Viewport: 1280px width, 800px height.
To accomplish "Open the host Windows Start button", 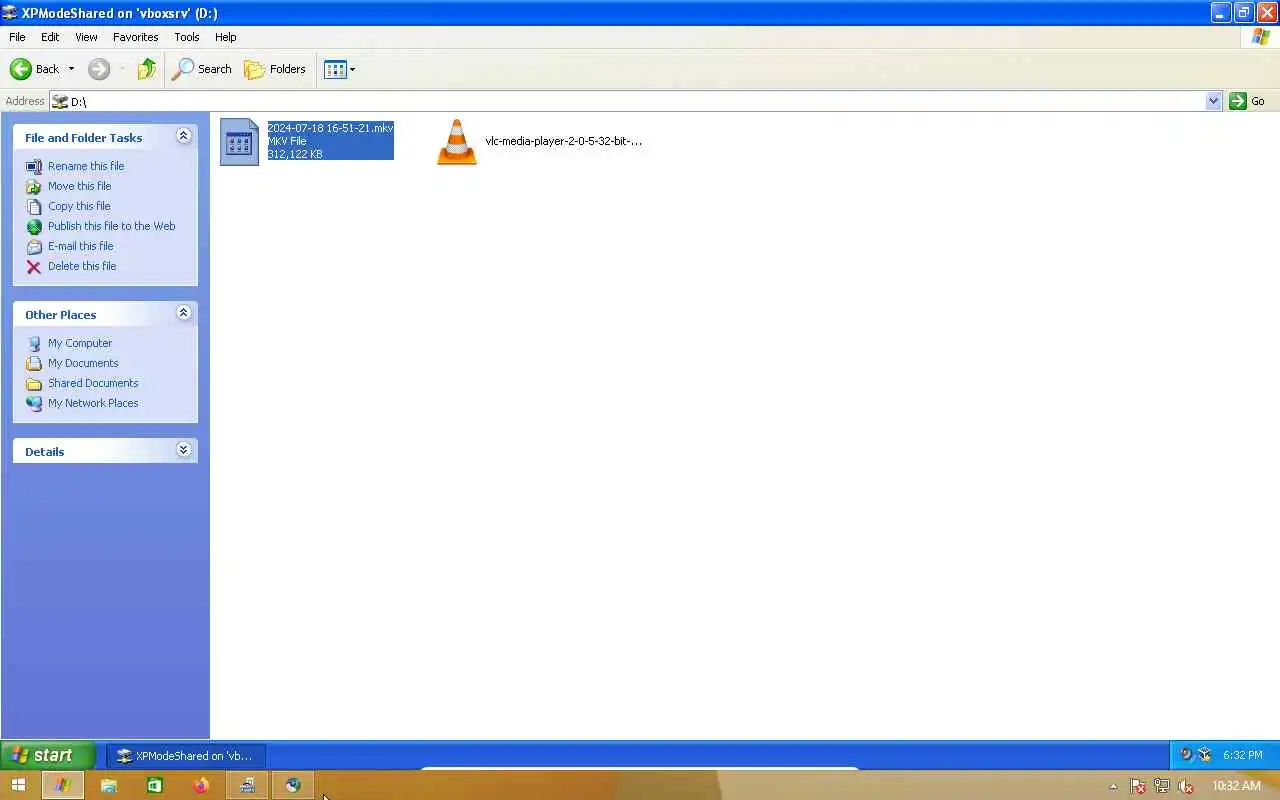I will 18,786.
